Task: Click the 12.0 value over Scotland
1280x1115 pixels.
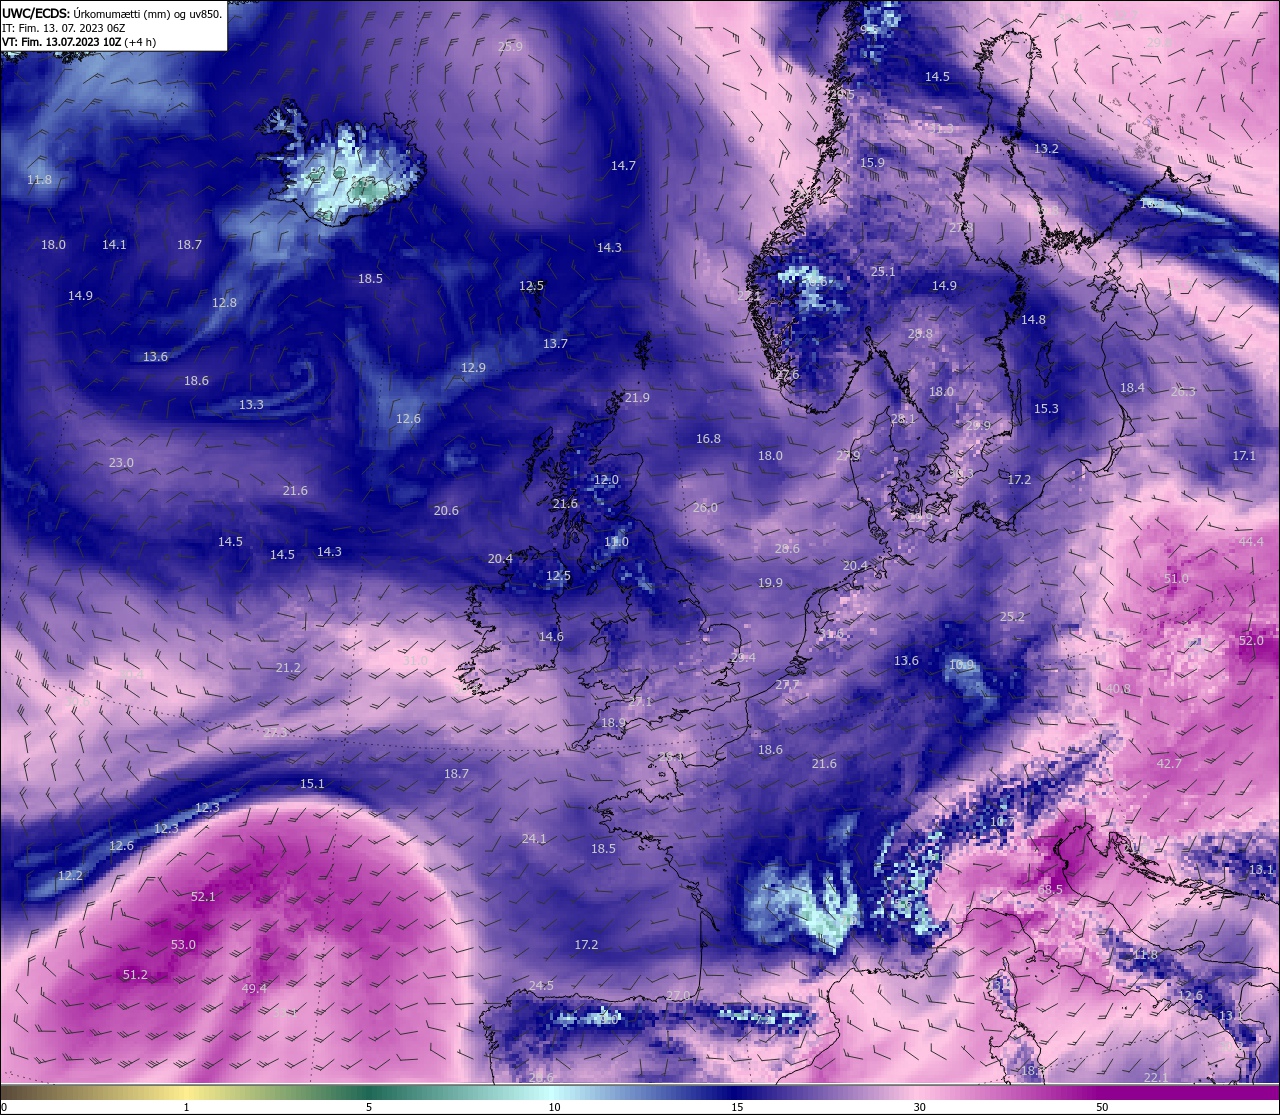Action: [x=606, y=480]
